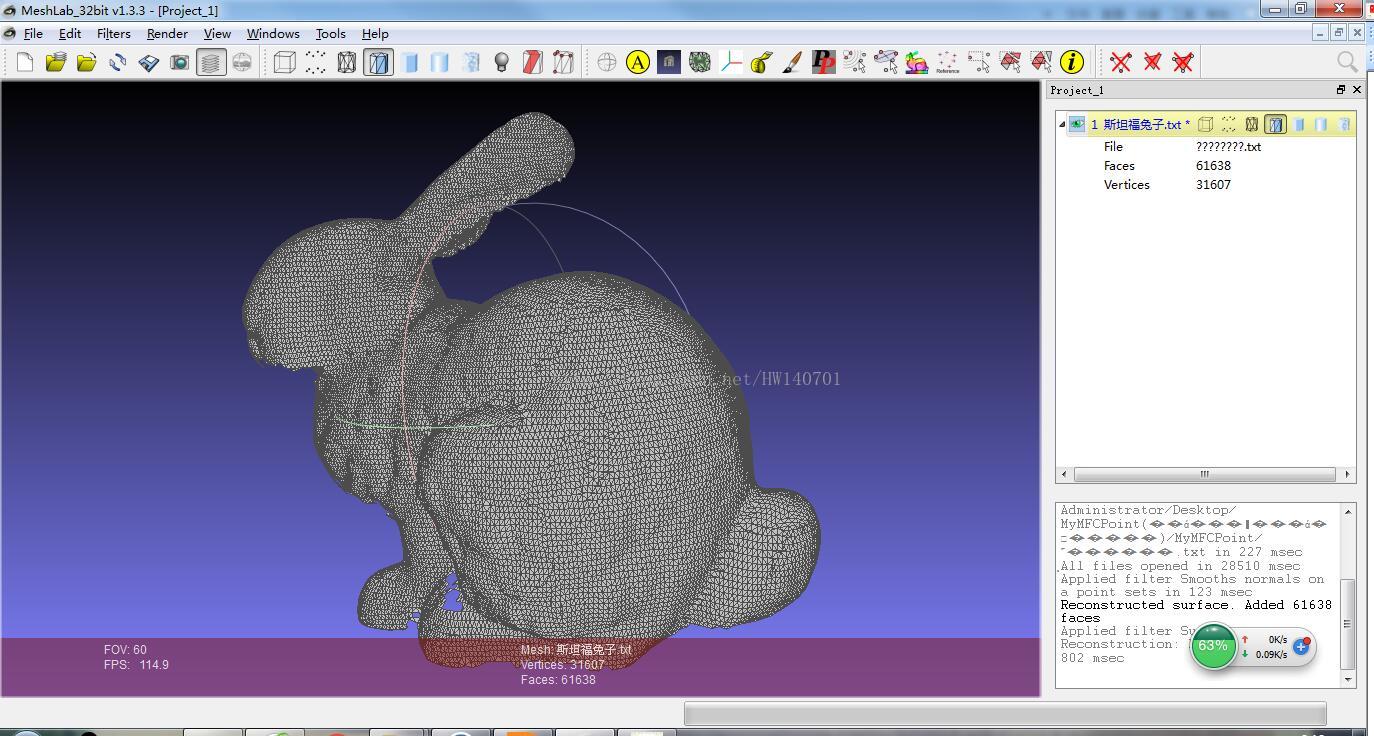Toggle selected-vertex rendering red dots icon
This screenshot has width=1374, height=736.
(564, 62)
